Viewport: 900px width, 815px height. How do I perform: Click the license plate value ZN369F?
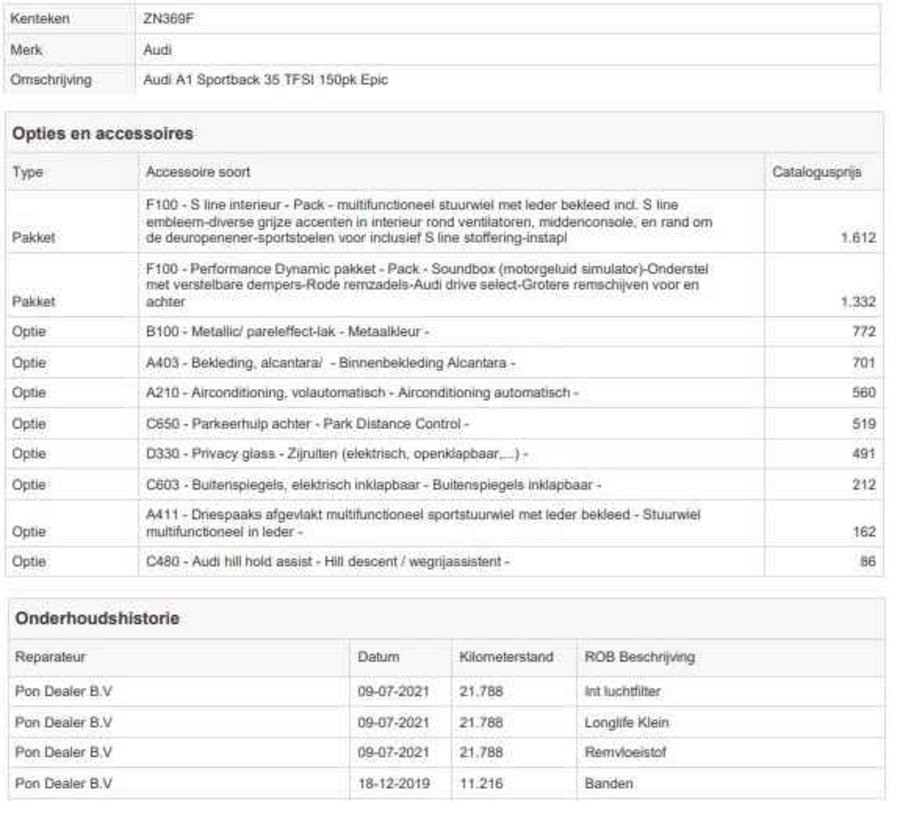[x=167, y=18]
